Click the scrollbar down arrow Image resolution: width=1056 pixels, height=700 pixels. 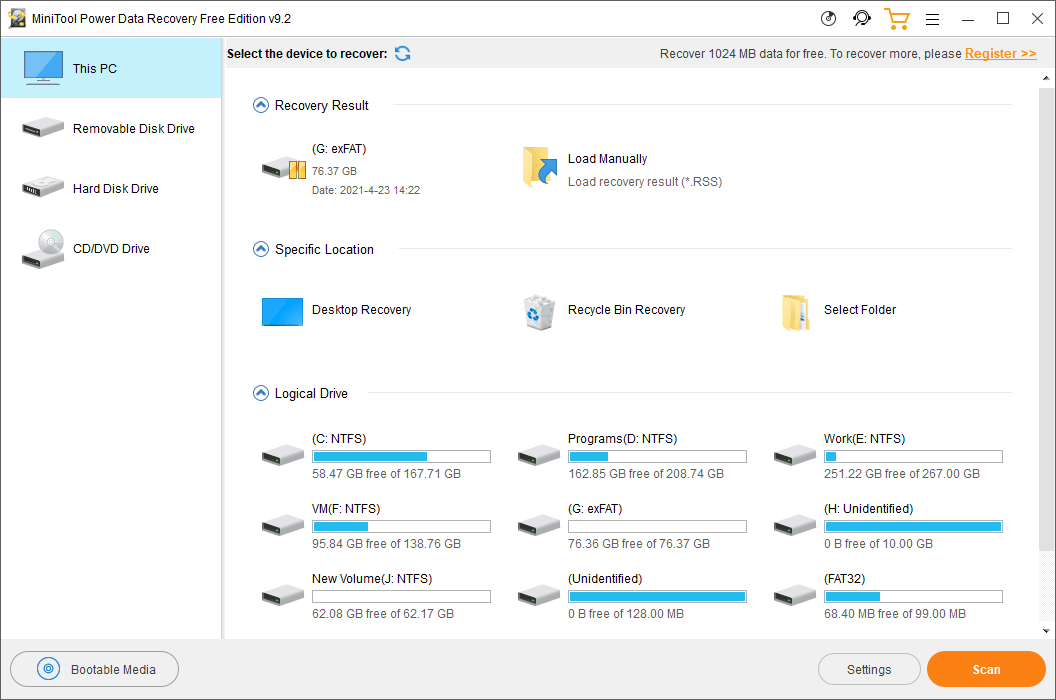pyautogui.click(x=1046, y=631)
